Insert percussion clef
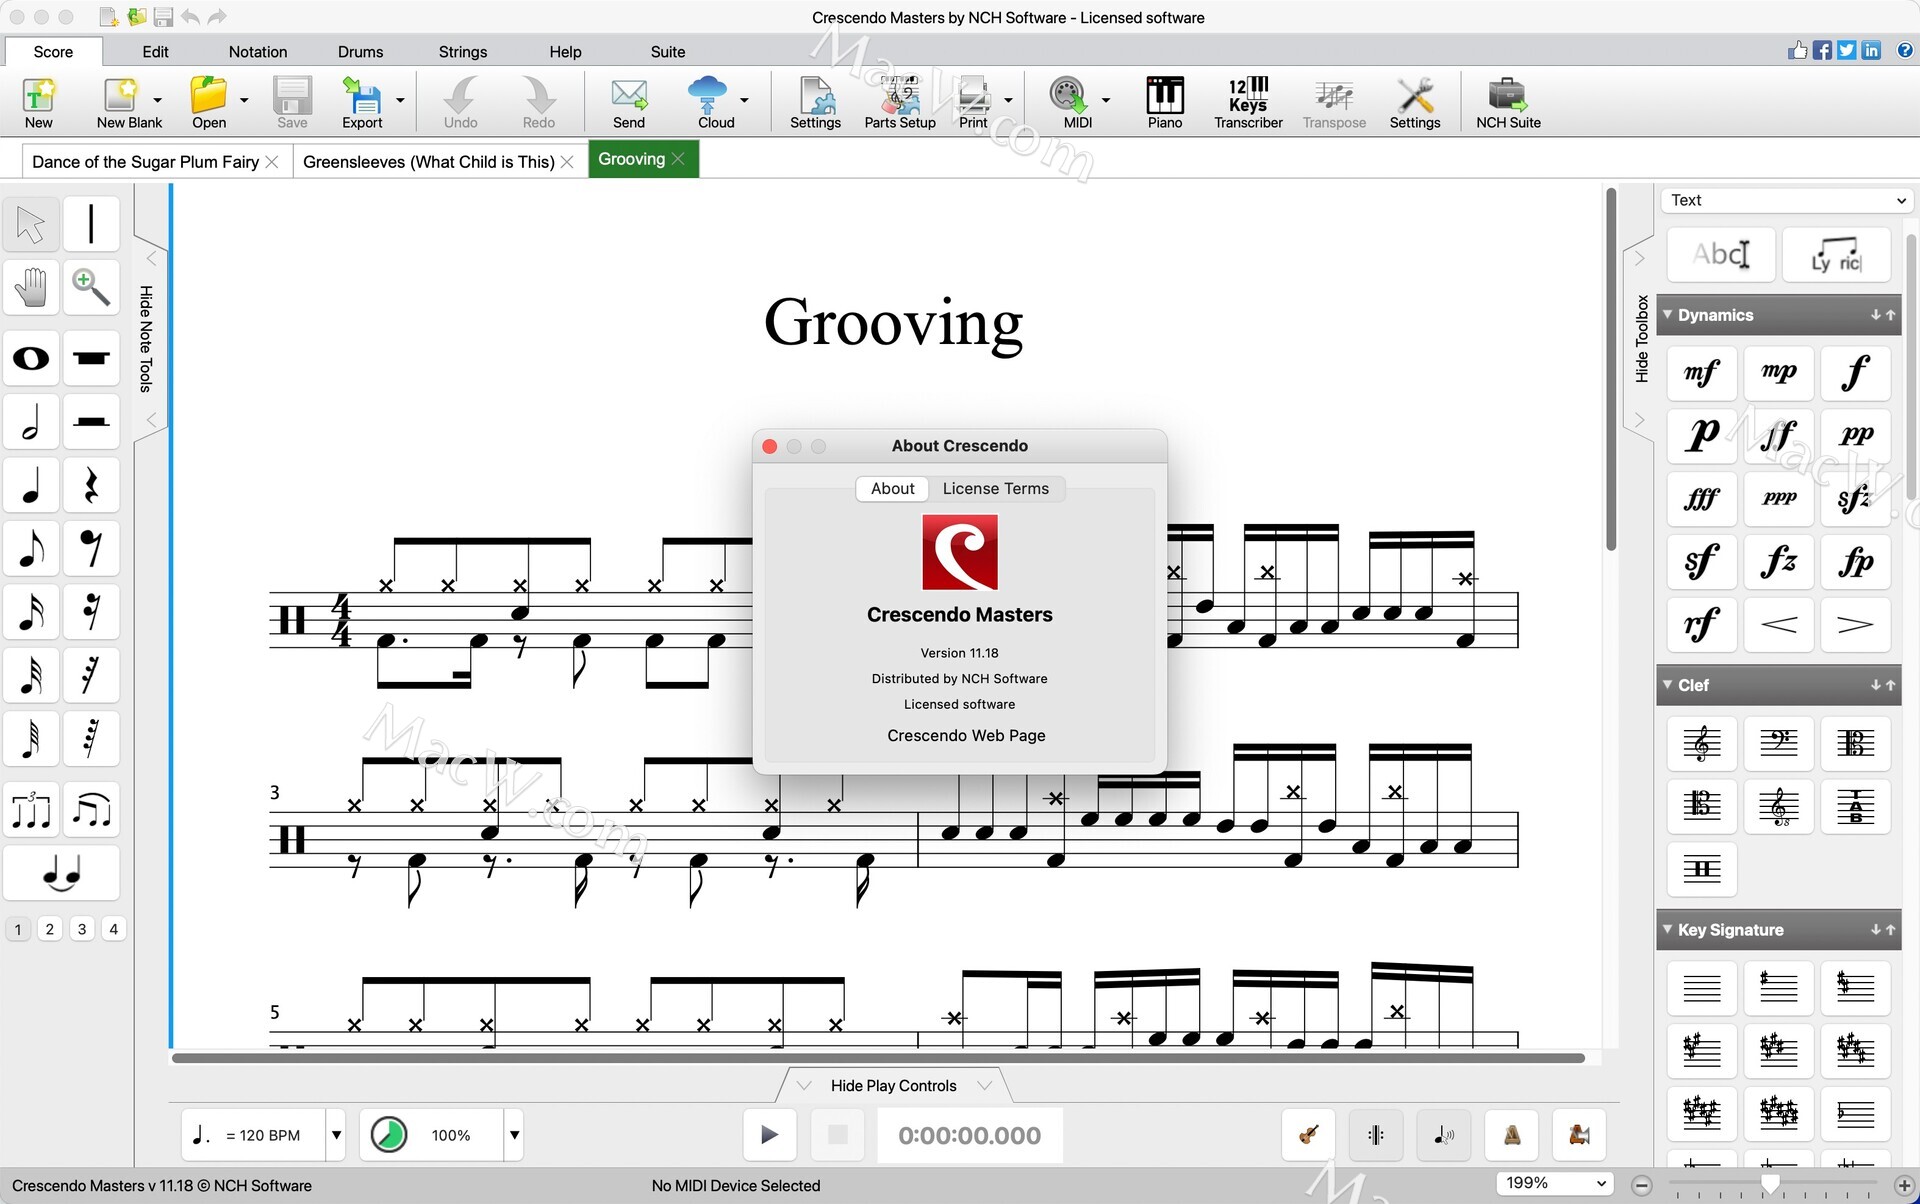1920x1204 pixels. click(1702, 869)
